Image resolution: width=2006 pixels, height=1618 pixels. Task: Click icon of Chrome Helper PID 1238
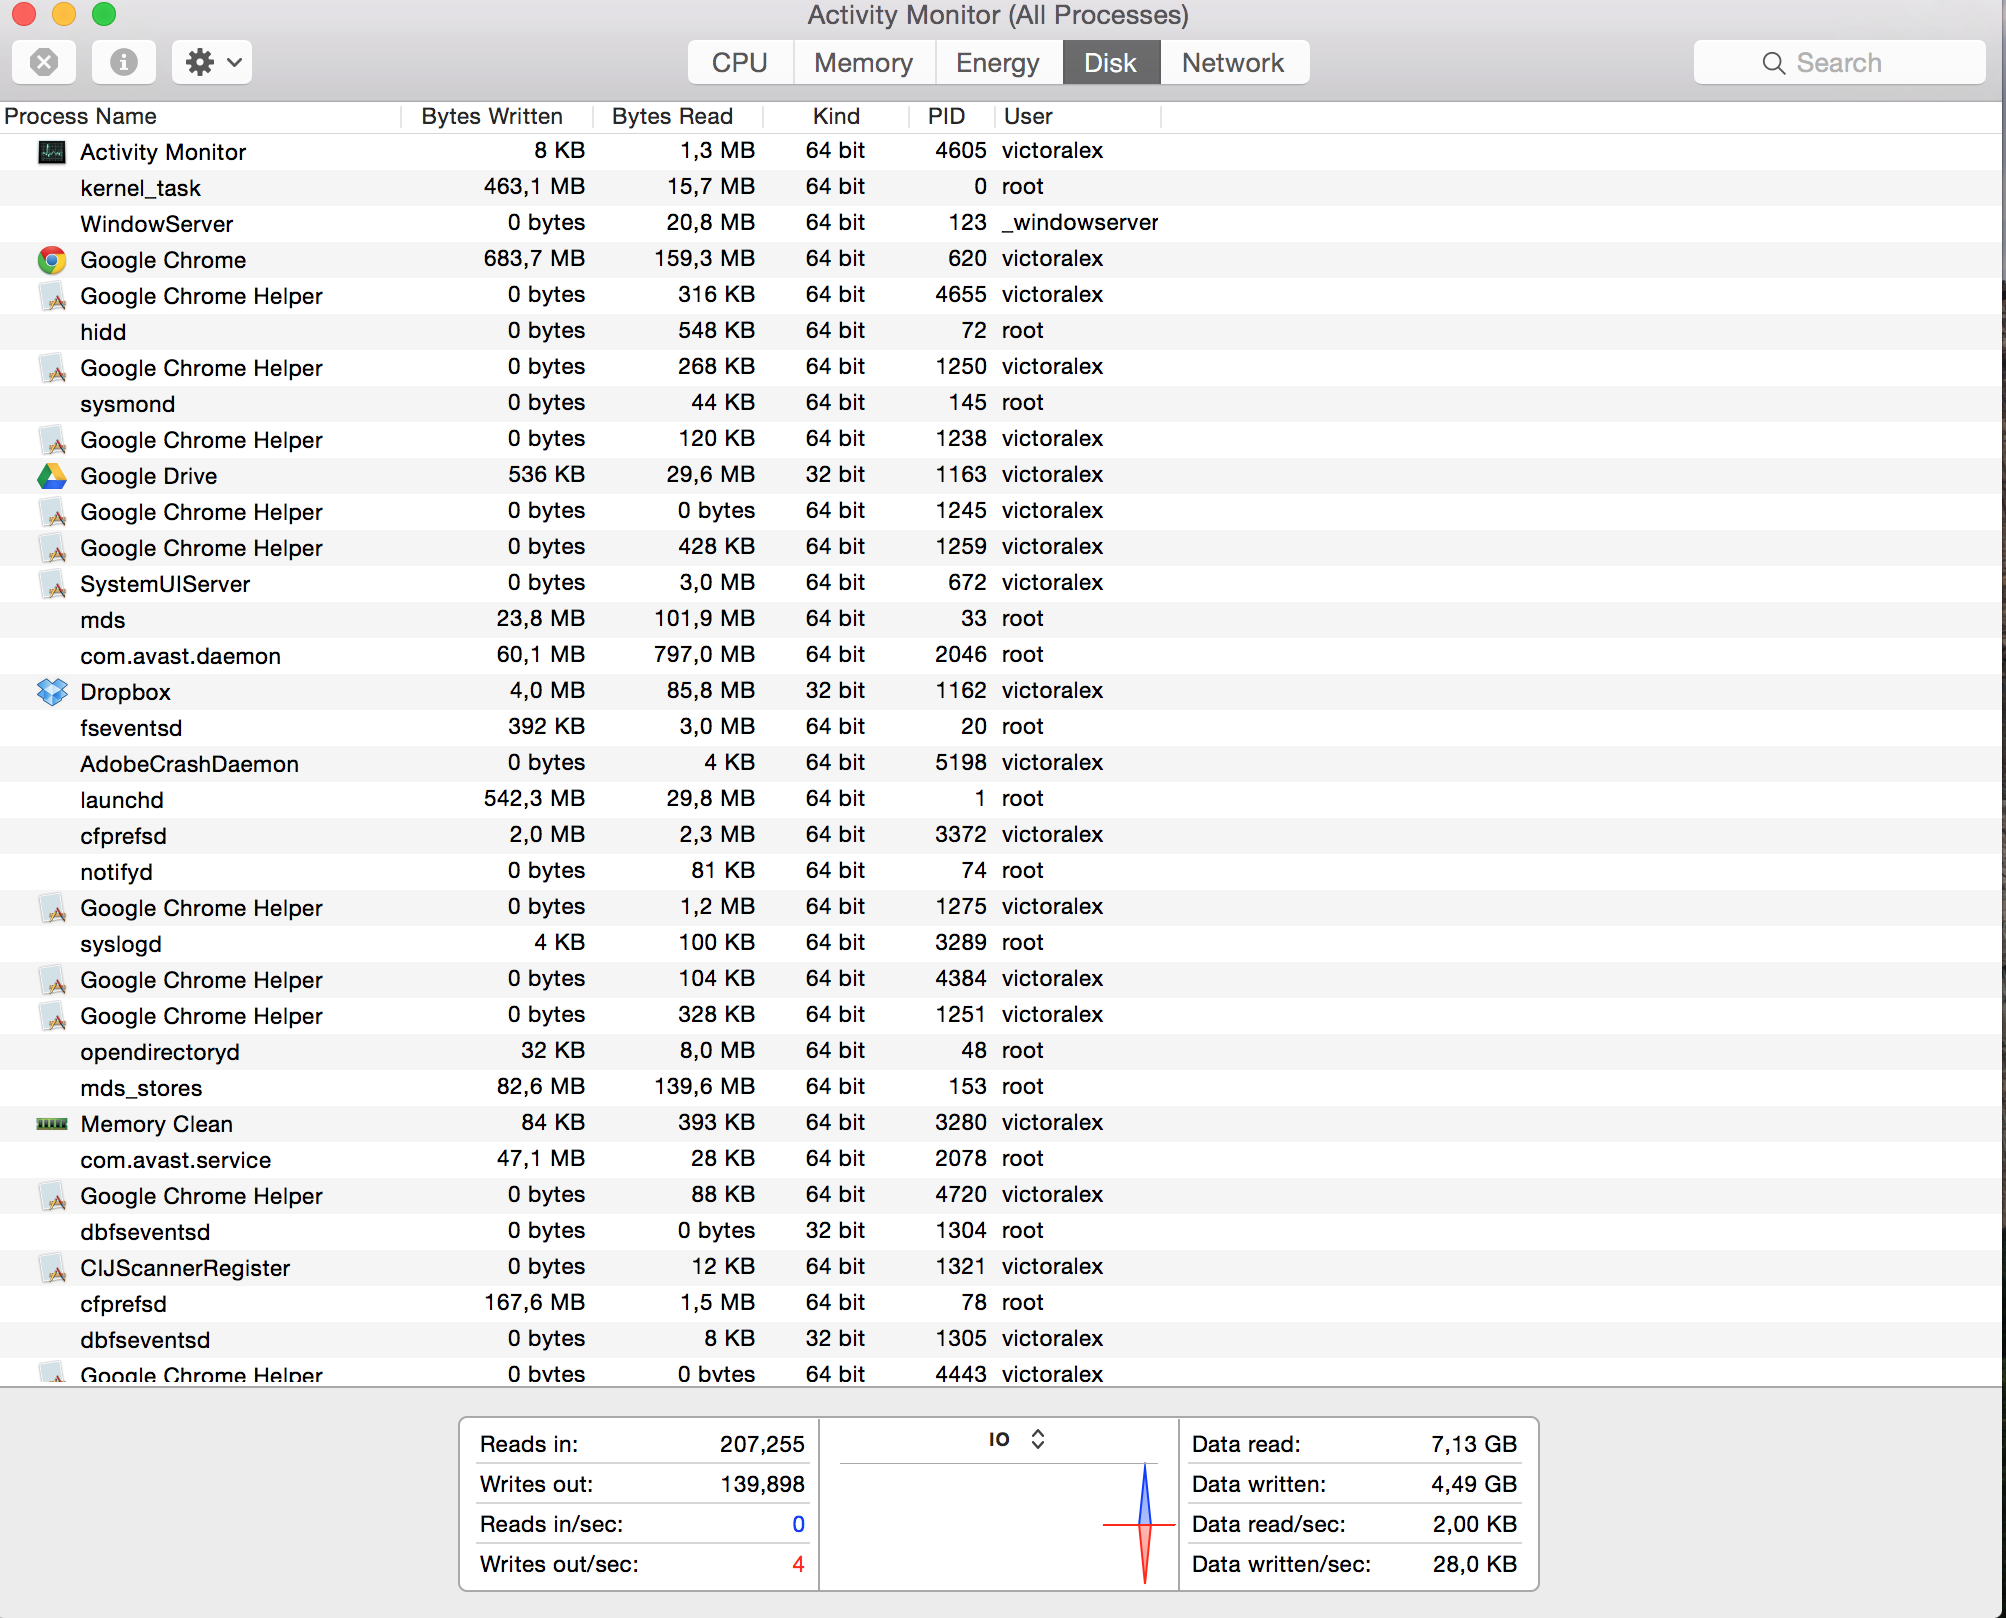pos(52,440)
